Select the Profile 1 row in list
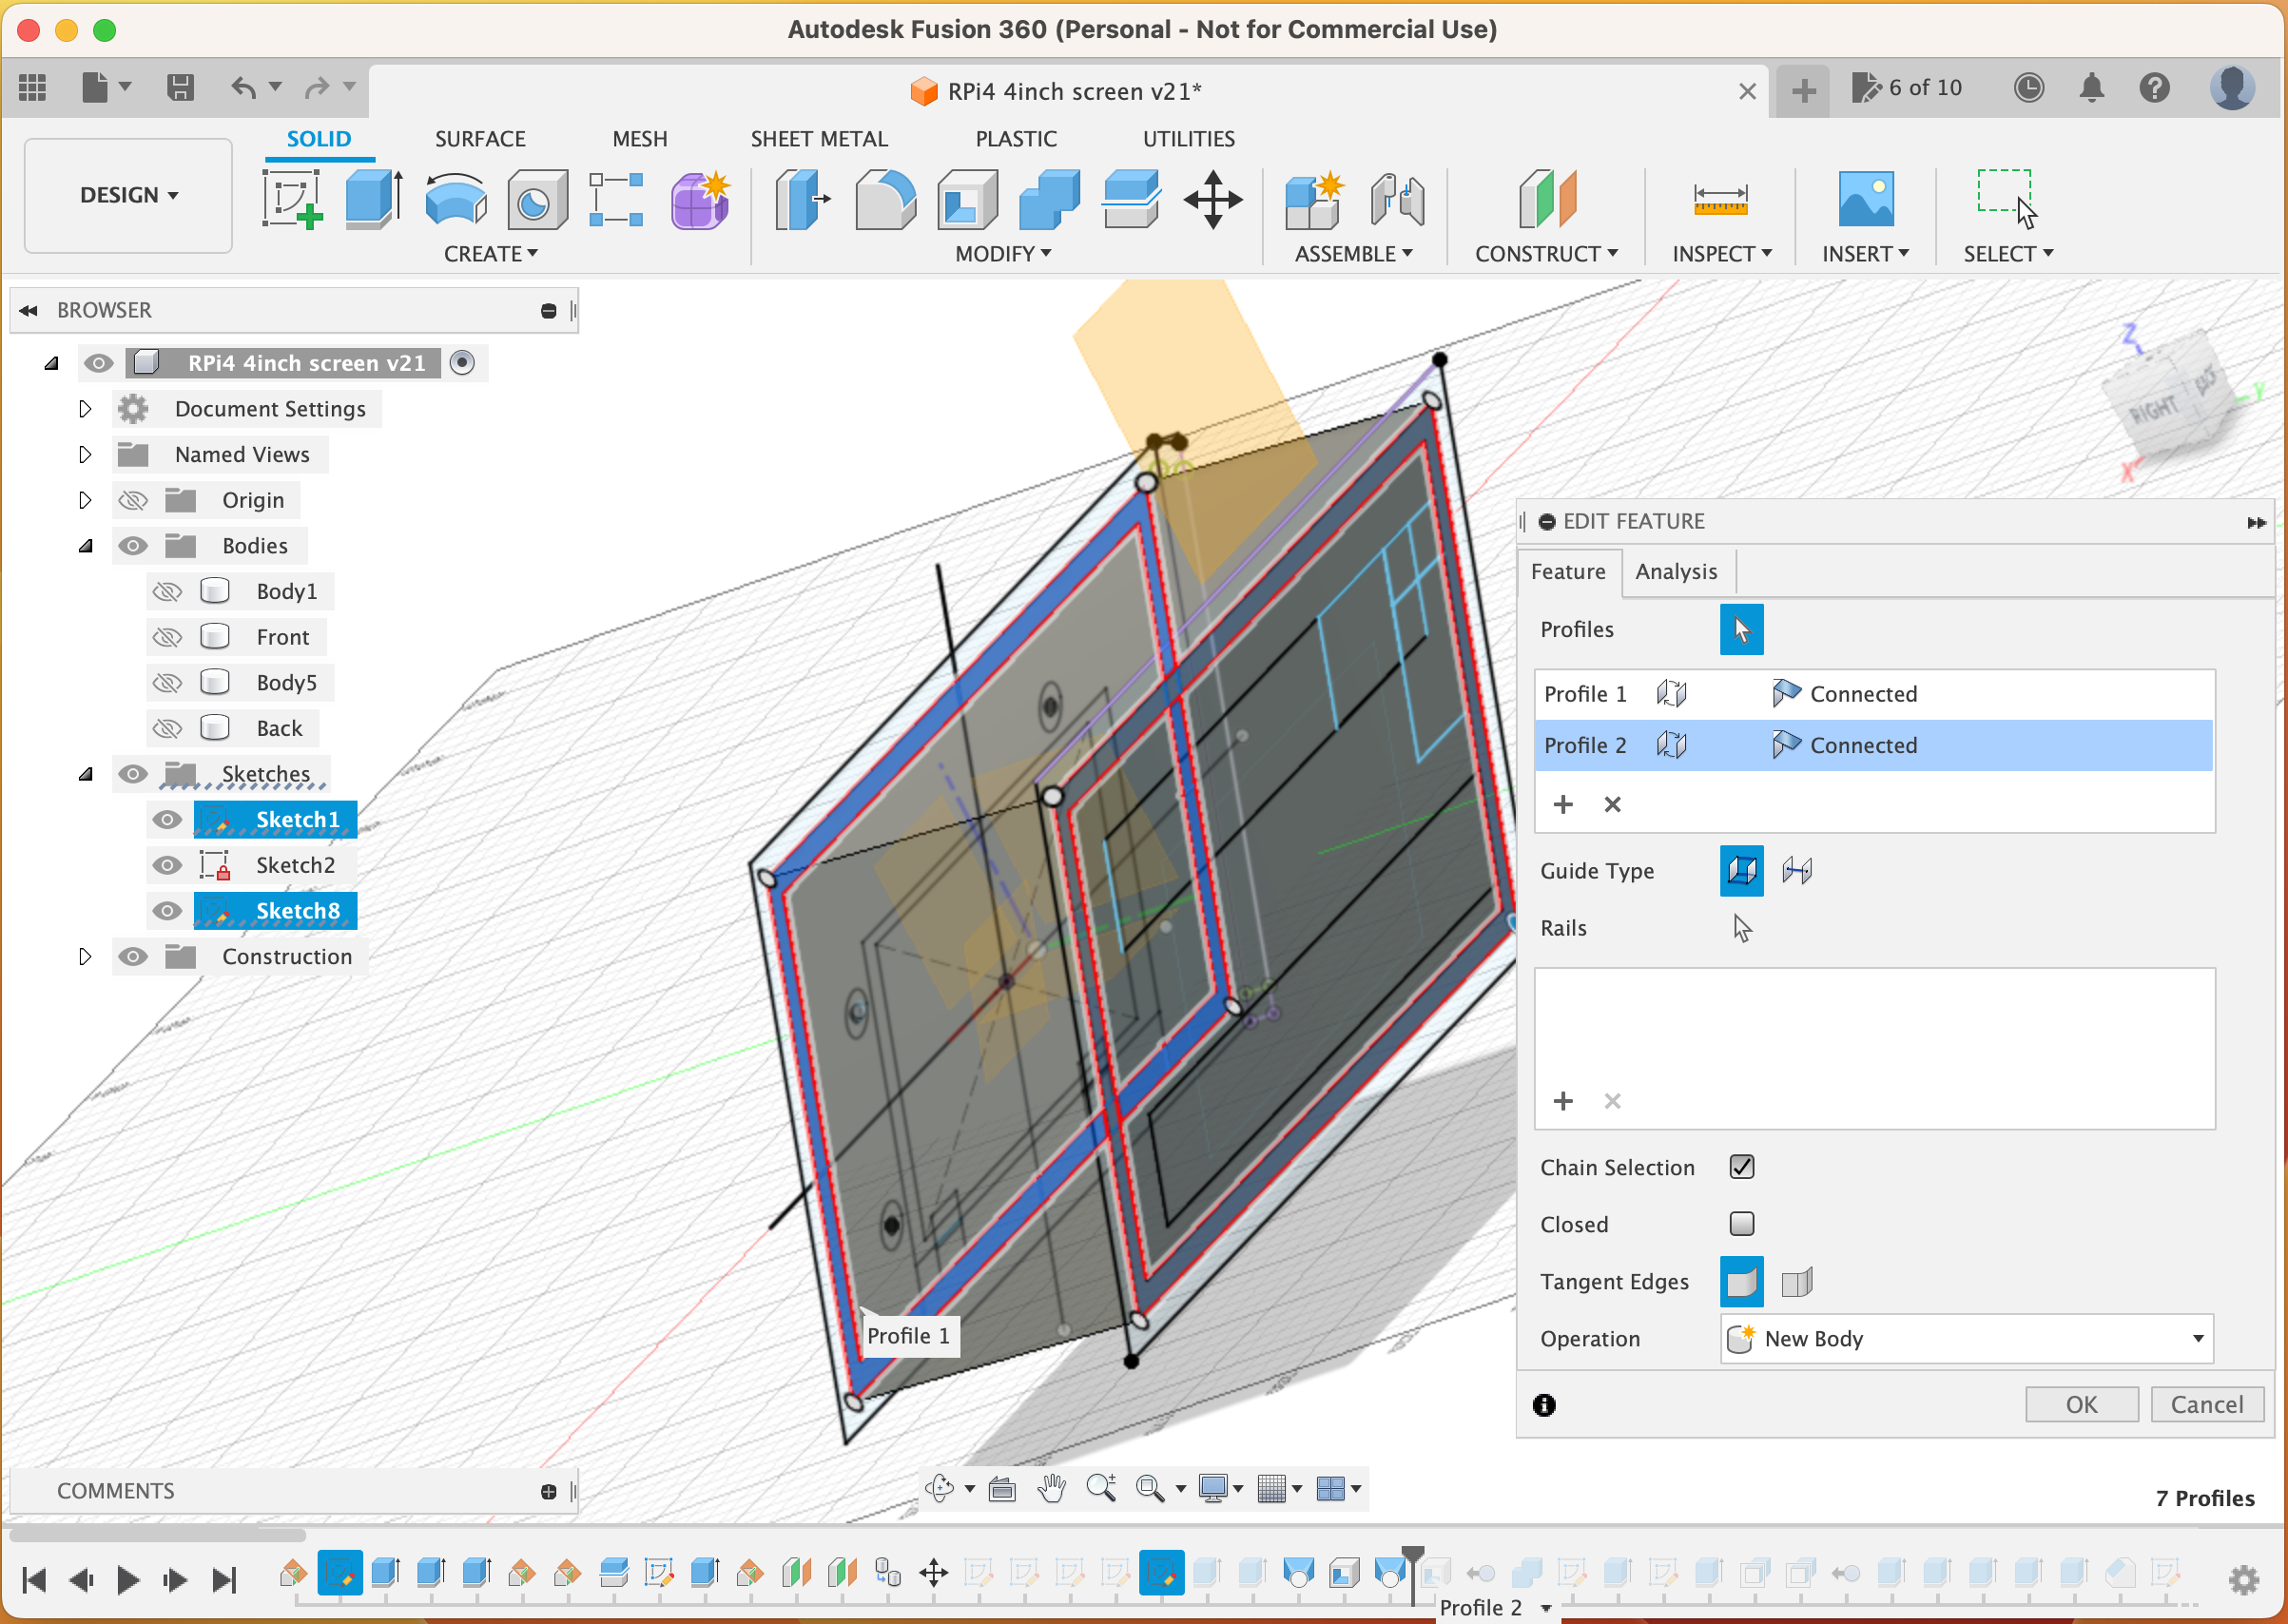This screenshot has width=2288, height=1624. [1873, 694]
